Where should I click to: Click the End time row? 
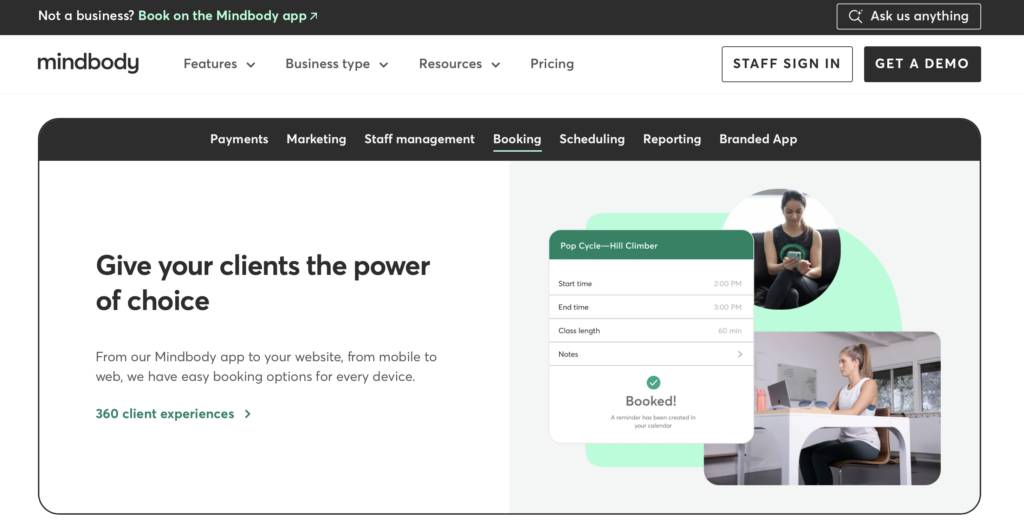(x=651, y=307)
